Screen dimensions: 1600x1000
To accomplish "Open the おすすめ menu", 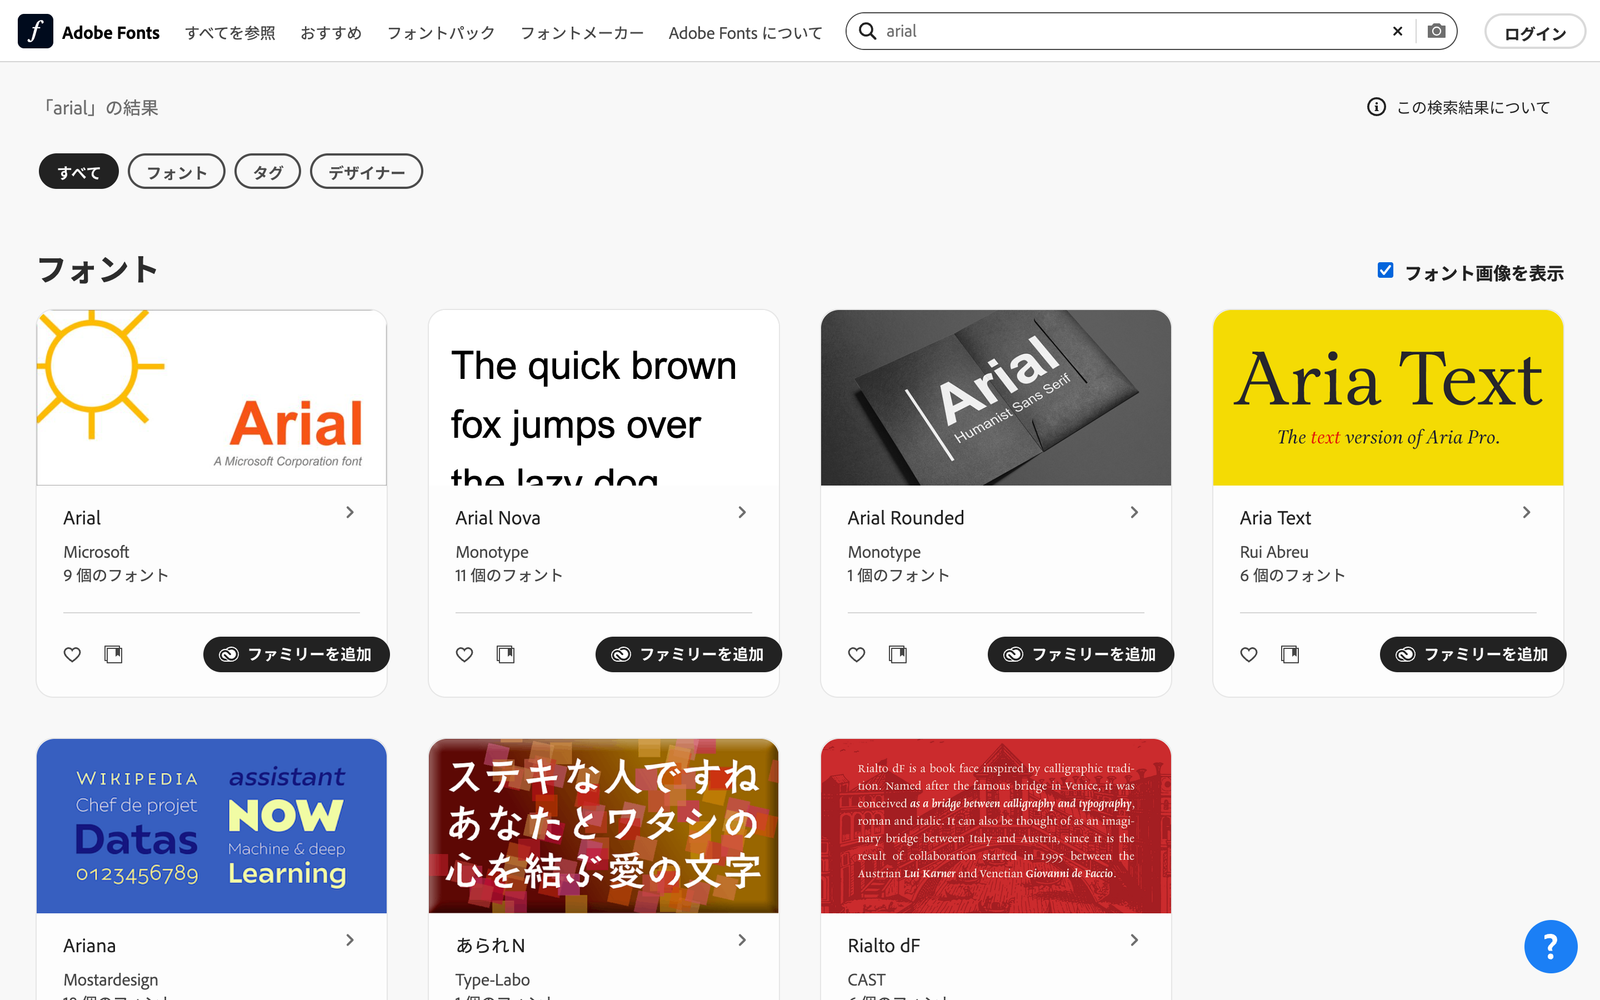I will pyautogui.click(x=331, y=33).
